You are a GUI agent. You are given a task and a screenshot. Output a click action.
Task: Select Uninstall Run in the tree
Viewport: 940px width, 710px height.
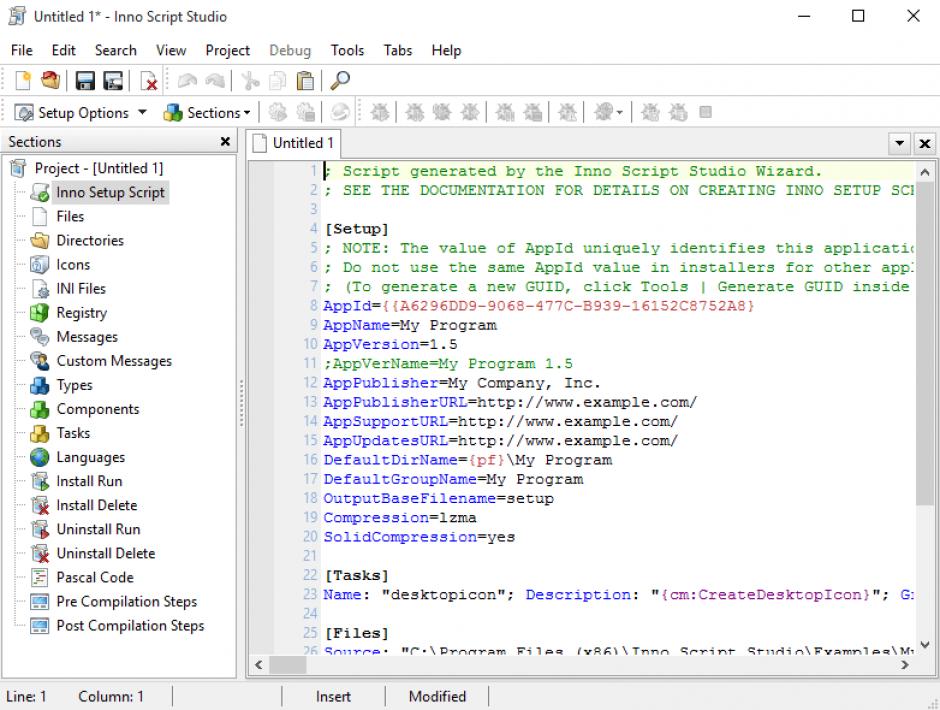pos(98,529)
